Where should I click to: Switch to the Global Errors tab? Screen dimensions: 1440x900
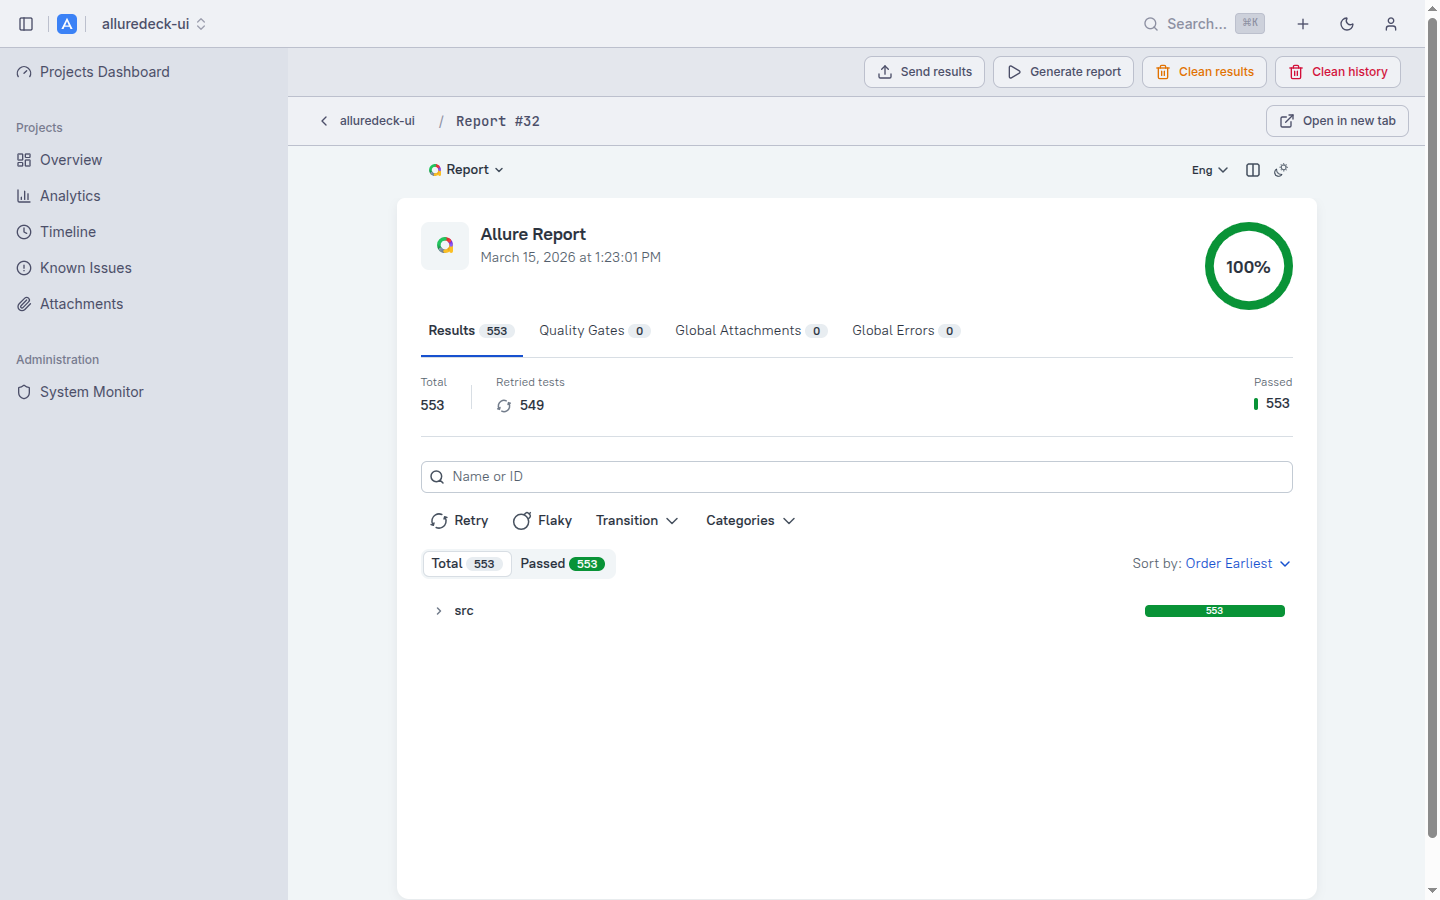pyautogui.click(x=906, y=331)
